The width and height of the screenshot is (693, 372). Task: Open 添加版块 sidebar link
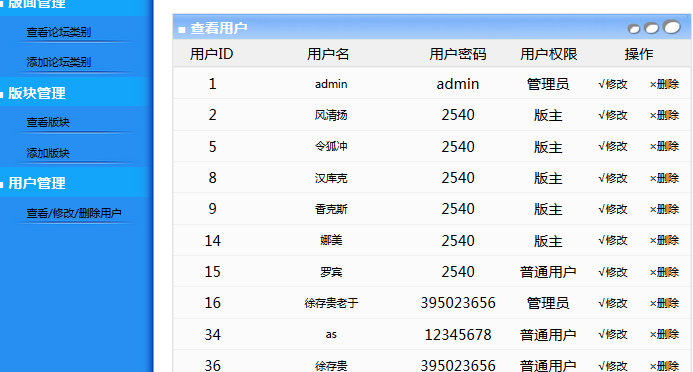point(48,153)
